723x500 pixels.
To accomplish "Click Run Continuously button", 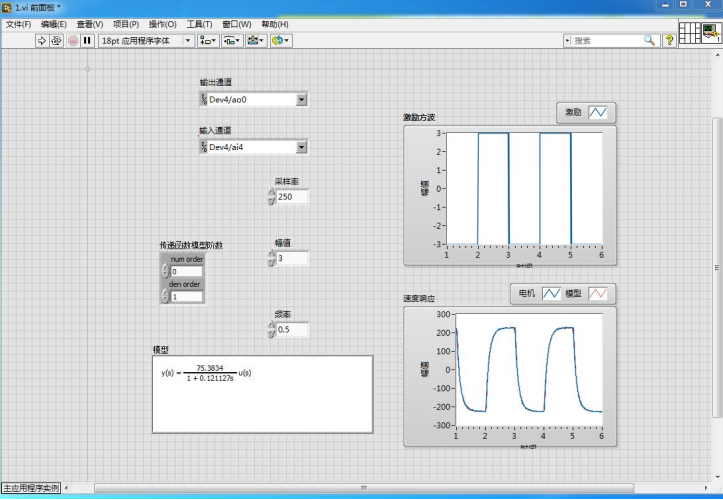I will point(56,41).
